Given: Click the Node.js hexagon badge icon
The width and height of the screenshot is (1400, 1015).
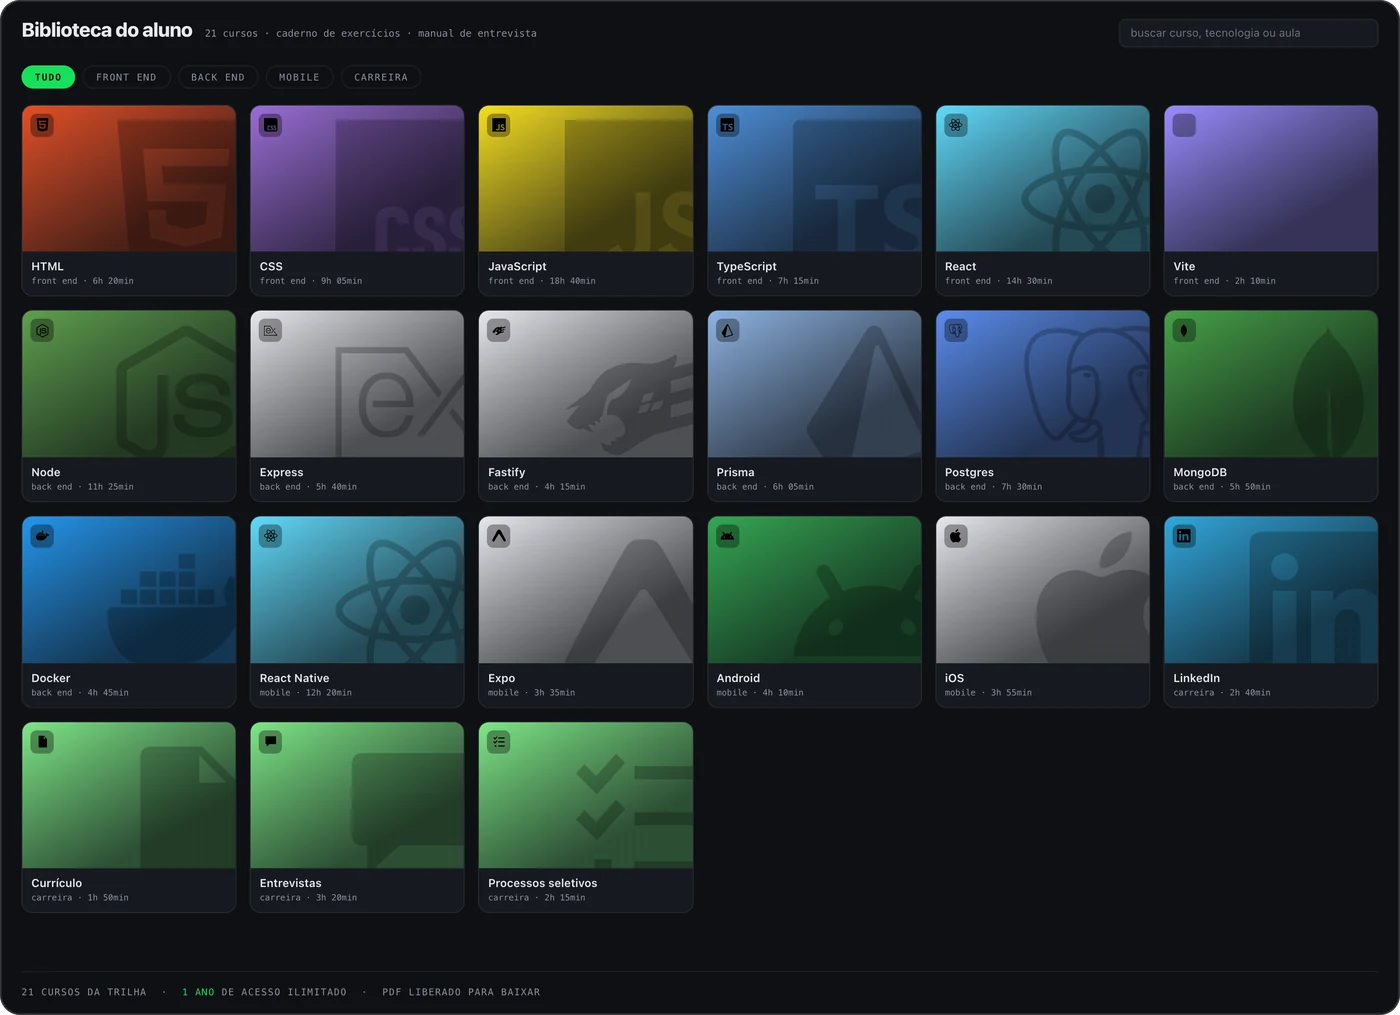Looking at the screenshot, I should click(42, 330).
